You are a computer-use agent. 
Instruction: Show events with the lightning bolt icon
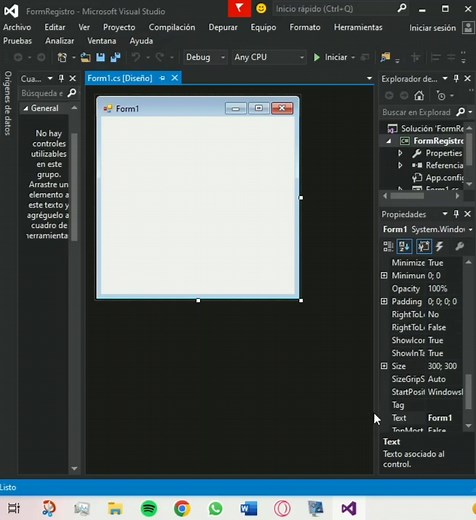pos(440,247)
